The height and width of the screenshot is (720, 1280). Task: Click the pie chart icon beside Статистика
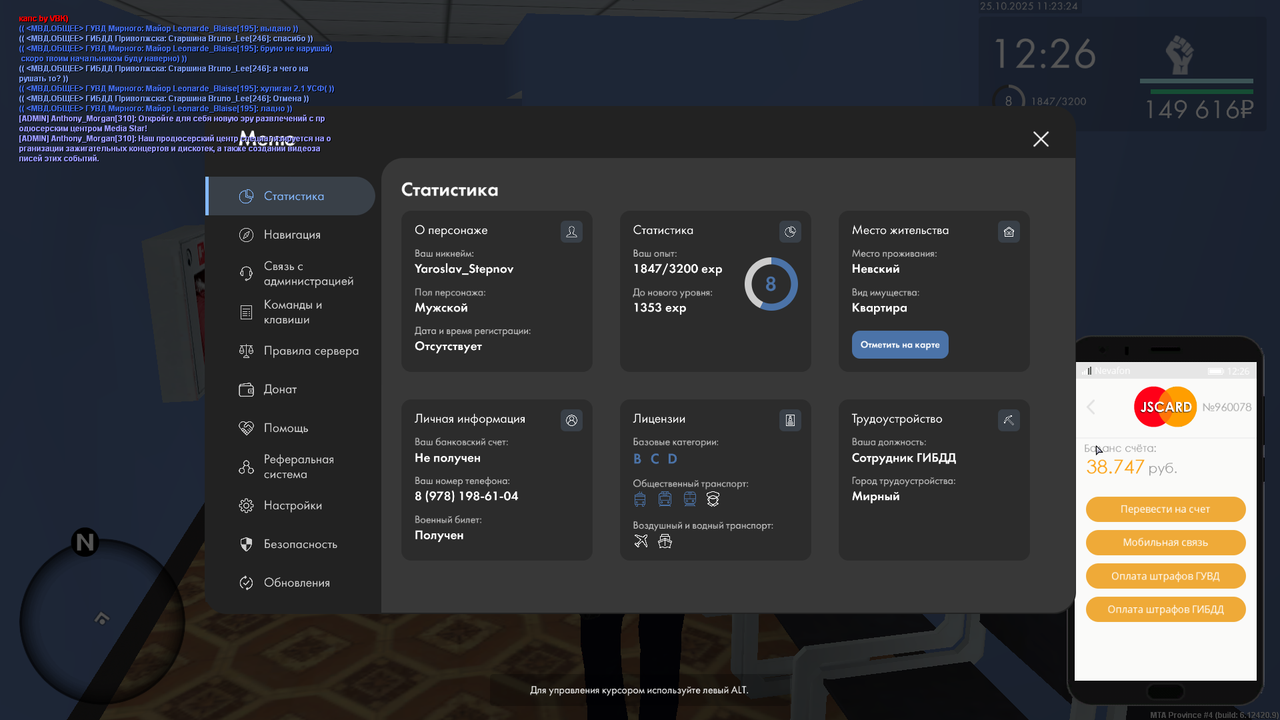pos(246,196)
